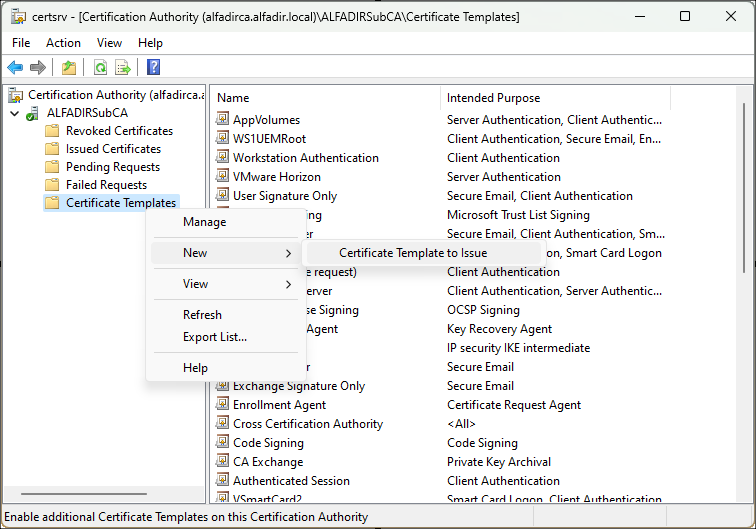Viewport: 756px width, 529px height.
Task: Click the Export List toolbar icon
Action: [123, 68]
